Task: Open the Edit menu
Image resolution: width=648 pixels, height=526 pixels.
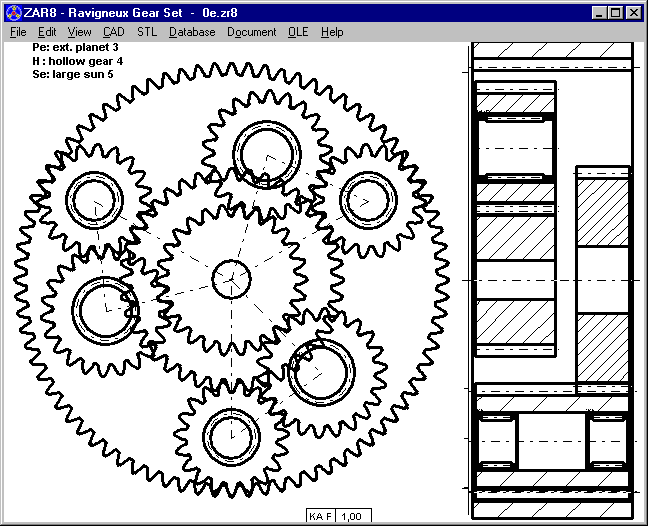Action: 47,32
